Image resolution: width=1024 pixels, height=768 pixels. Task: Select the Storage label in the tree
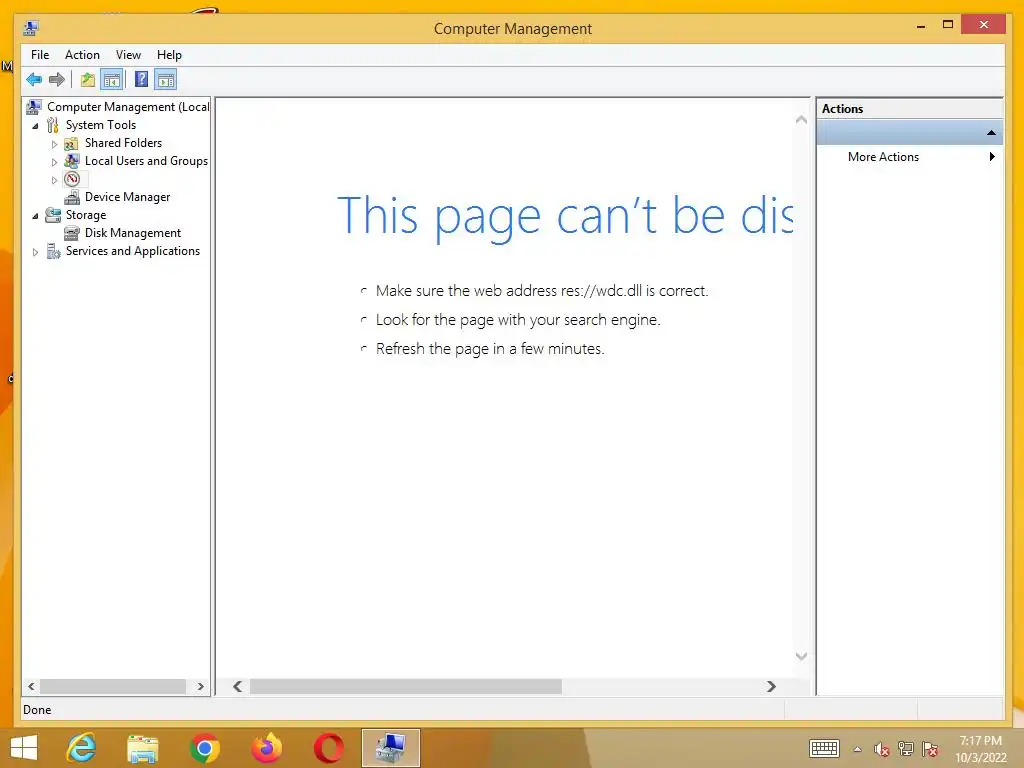click(x=86, y=215)
